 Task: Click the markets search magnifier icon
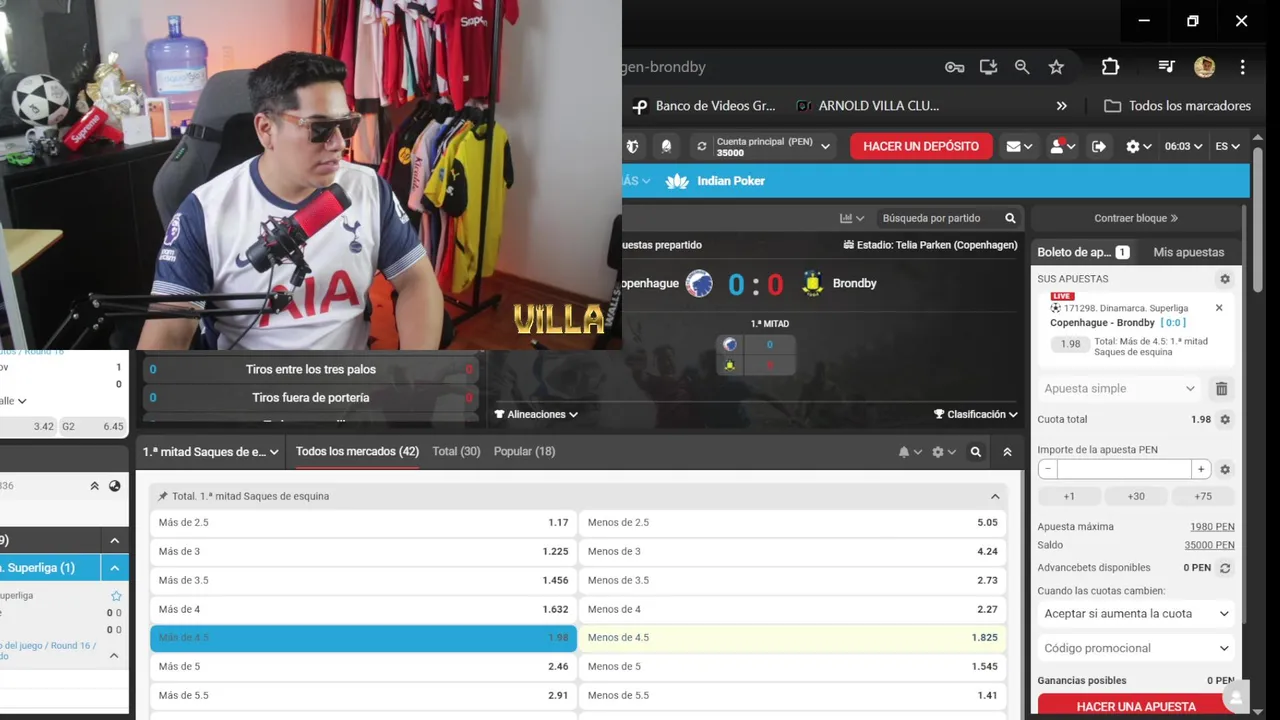point(976,452)
